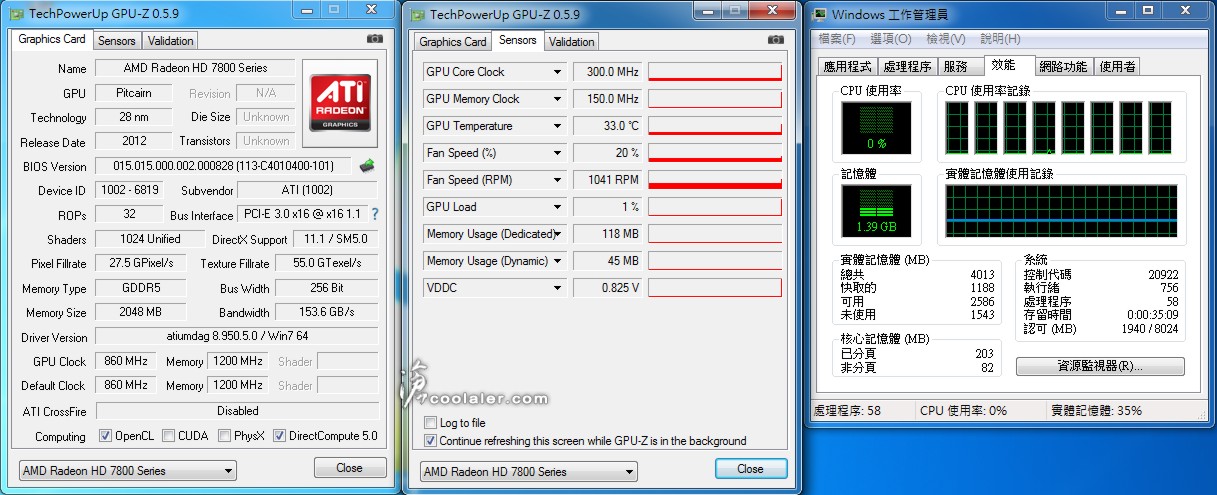The height and width of the screenshot is (495, 1217).
Task: Select the 處理程序 tab in Task Manager
Action: click(907, 67)
